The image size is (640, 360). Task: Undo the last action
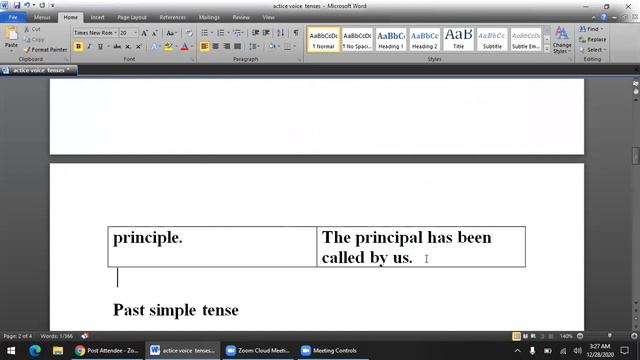coord(27,5)
